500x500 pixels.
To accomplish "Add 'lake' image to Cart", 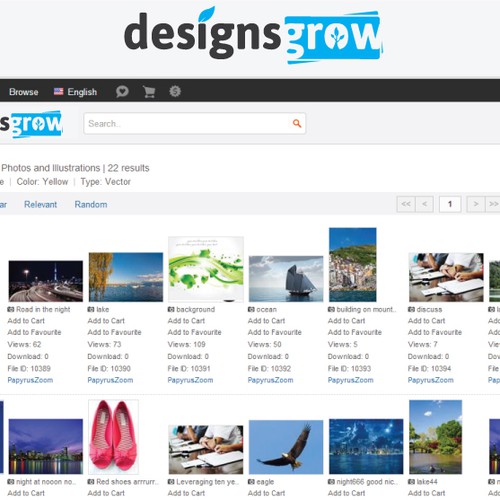I will click(106, 321).
